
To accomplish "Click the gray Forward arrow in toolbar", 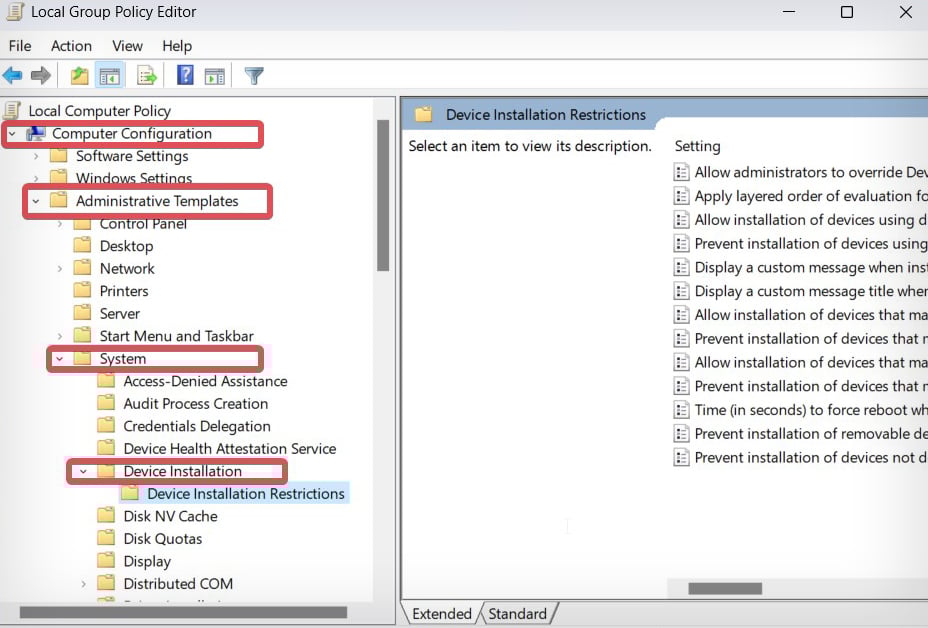I will click(x=41, y=76).
